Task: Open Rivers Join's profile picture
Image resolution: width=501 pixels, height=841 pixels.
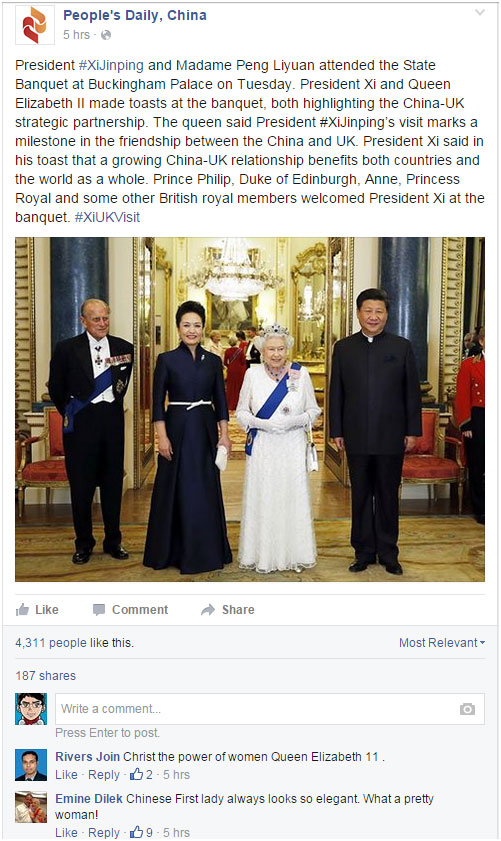Action: click(31, 765)
